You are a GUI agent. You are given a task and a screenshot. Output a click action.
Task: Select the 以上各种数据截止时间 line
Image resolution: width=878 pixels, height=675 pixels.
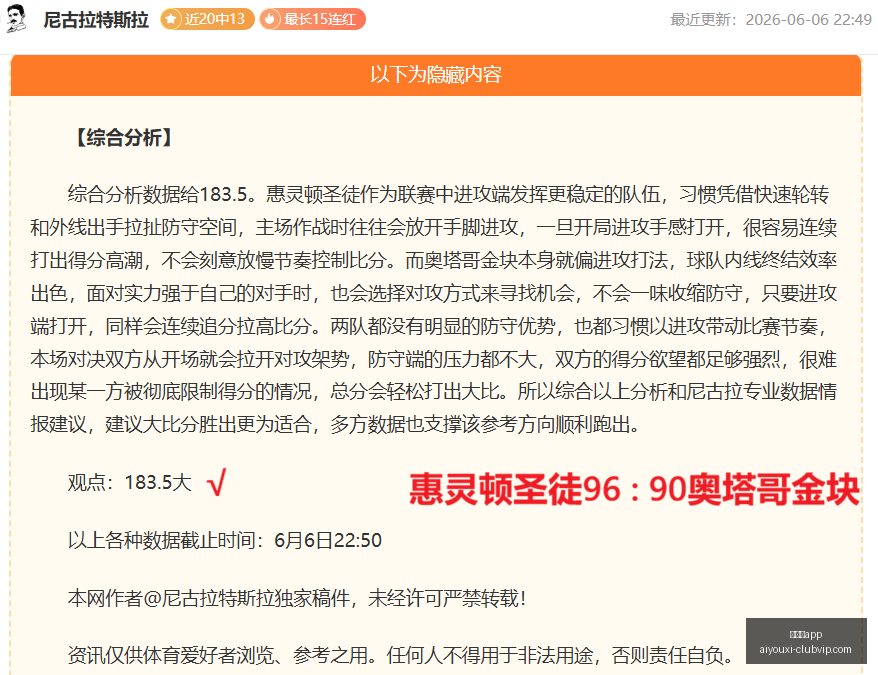[x=225, y=540]
